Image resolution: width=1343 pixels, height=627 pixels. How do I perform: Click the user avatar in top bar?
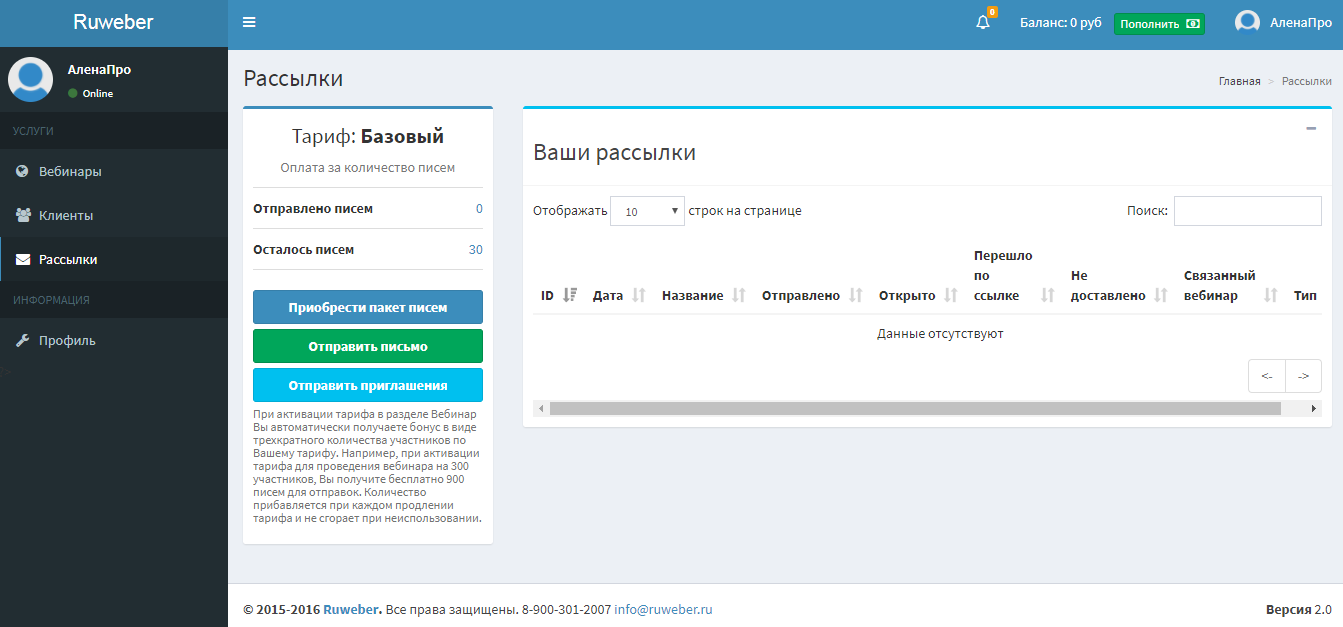pyautogui.click(x=1247, y=22)
